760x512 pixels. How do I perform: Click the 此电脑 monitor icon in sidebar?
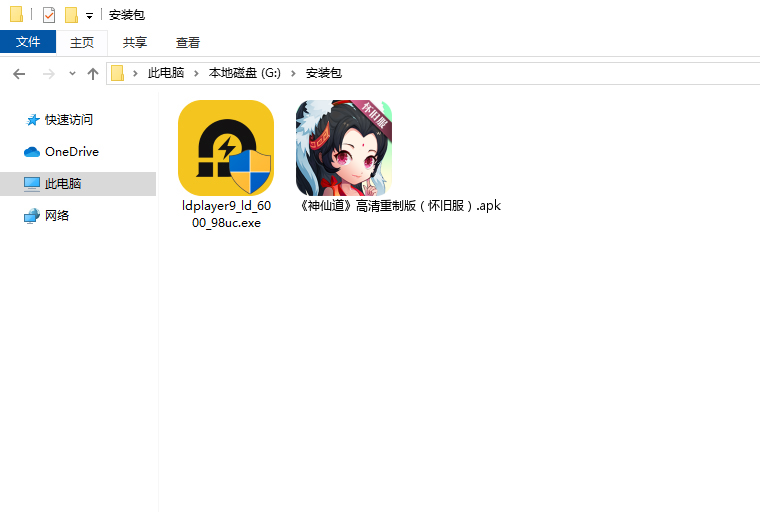(x=32, y=184)
